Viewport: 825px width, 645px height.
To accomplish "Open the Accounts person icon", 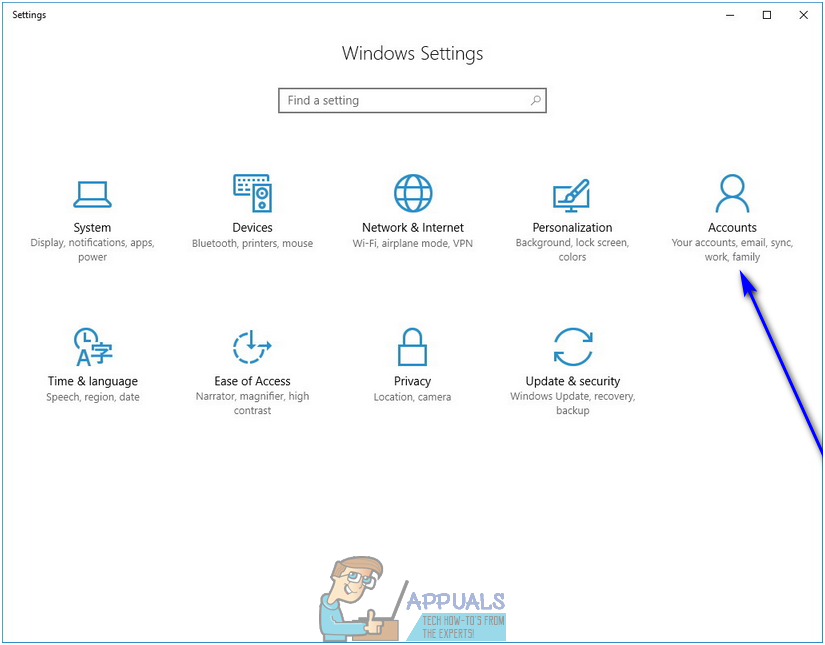I will 732,193.
